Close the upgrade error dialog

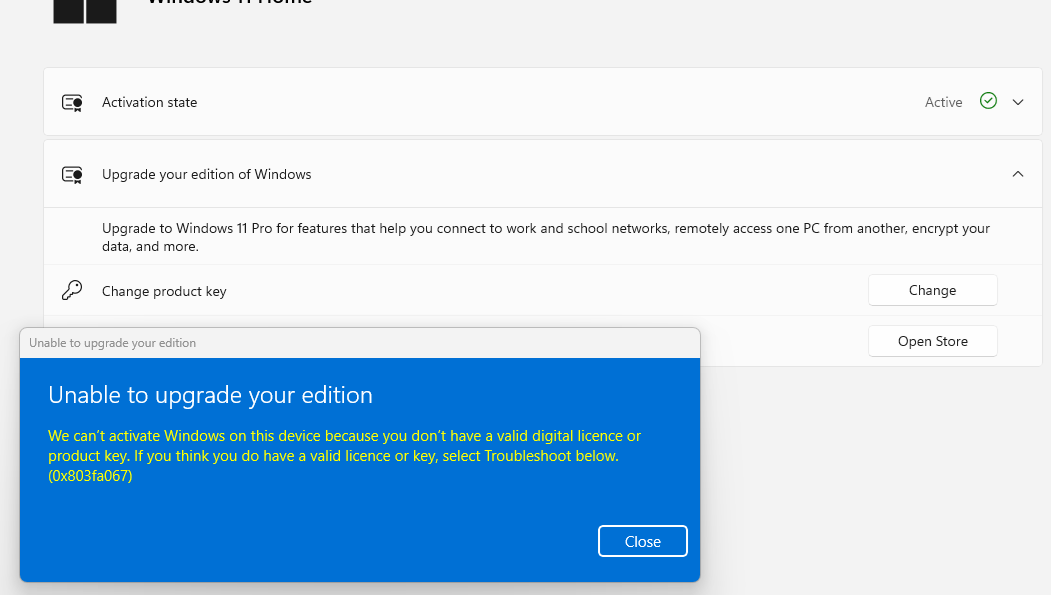pyautogui.click(x=642, y=541)
